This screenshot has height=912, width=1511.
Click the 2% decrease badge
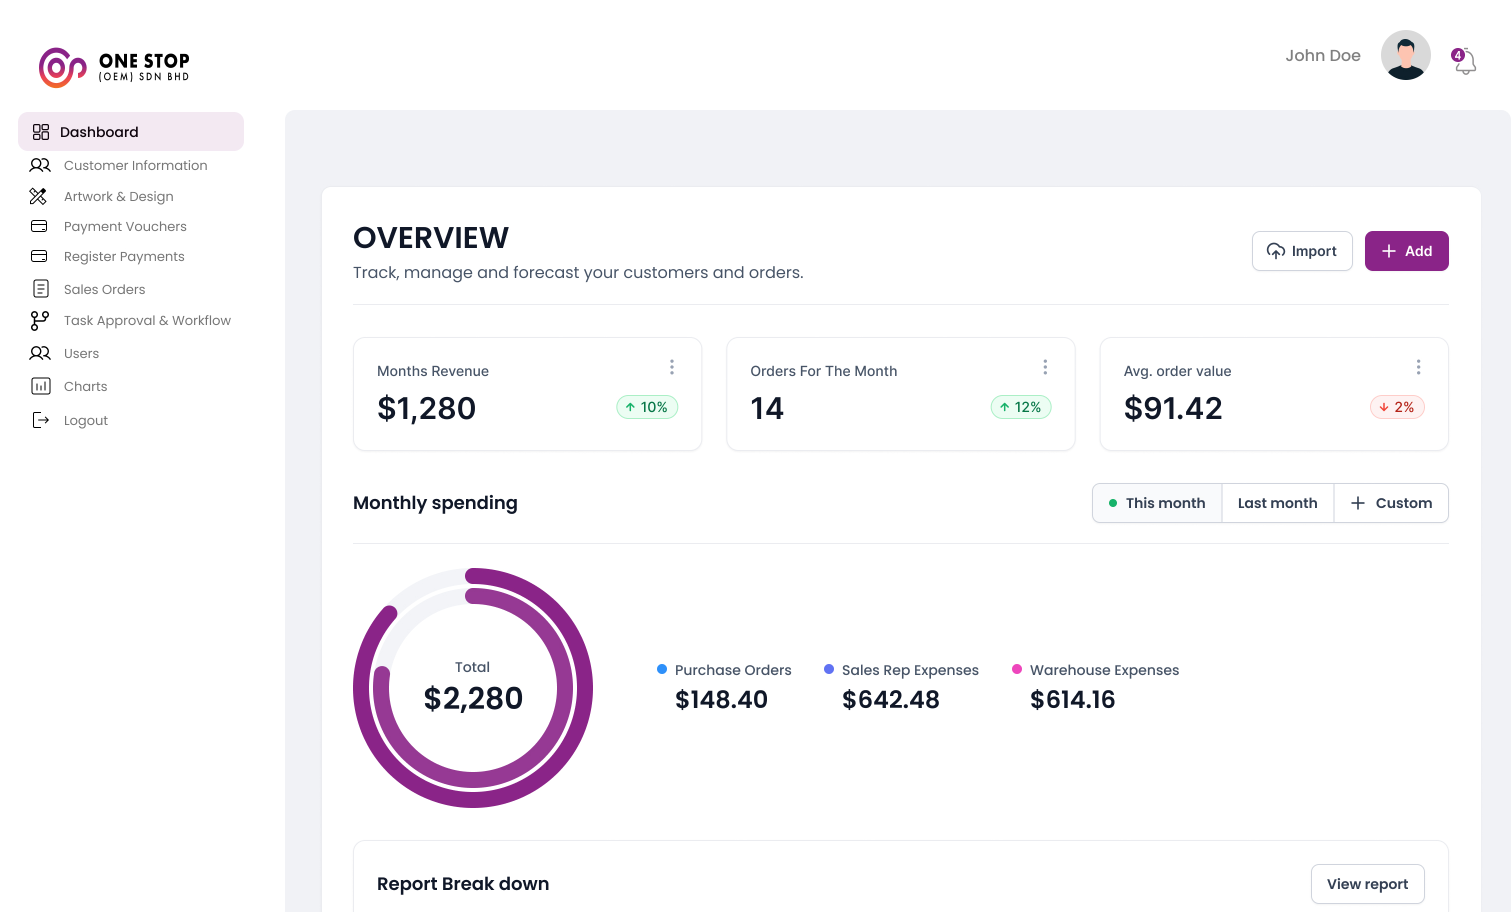(1397, 407)
